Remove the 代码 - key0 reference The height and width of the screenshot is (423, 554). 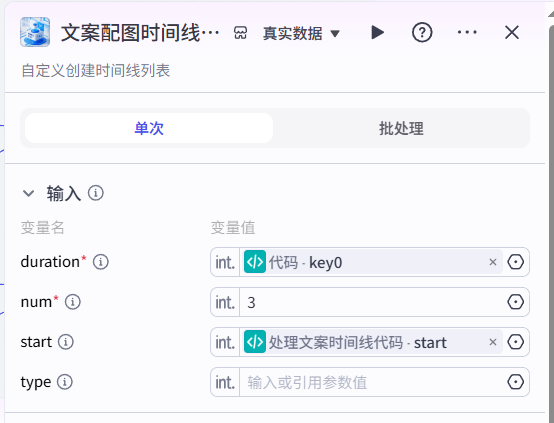tap(493, 262)
